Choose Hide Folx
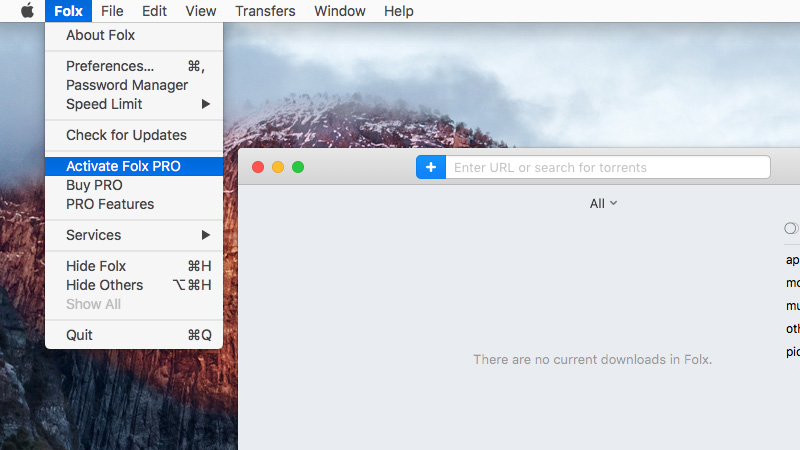Screen dimensions: 800x450 (x=134, y=266)
